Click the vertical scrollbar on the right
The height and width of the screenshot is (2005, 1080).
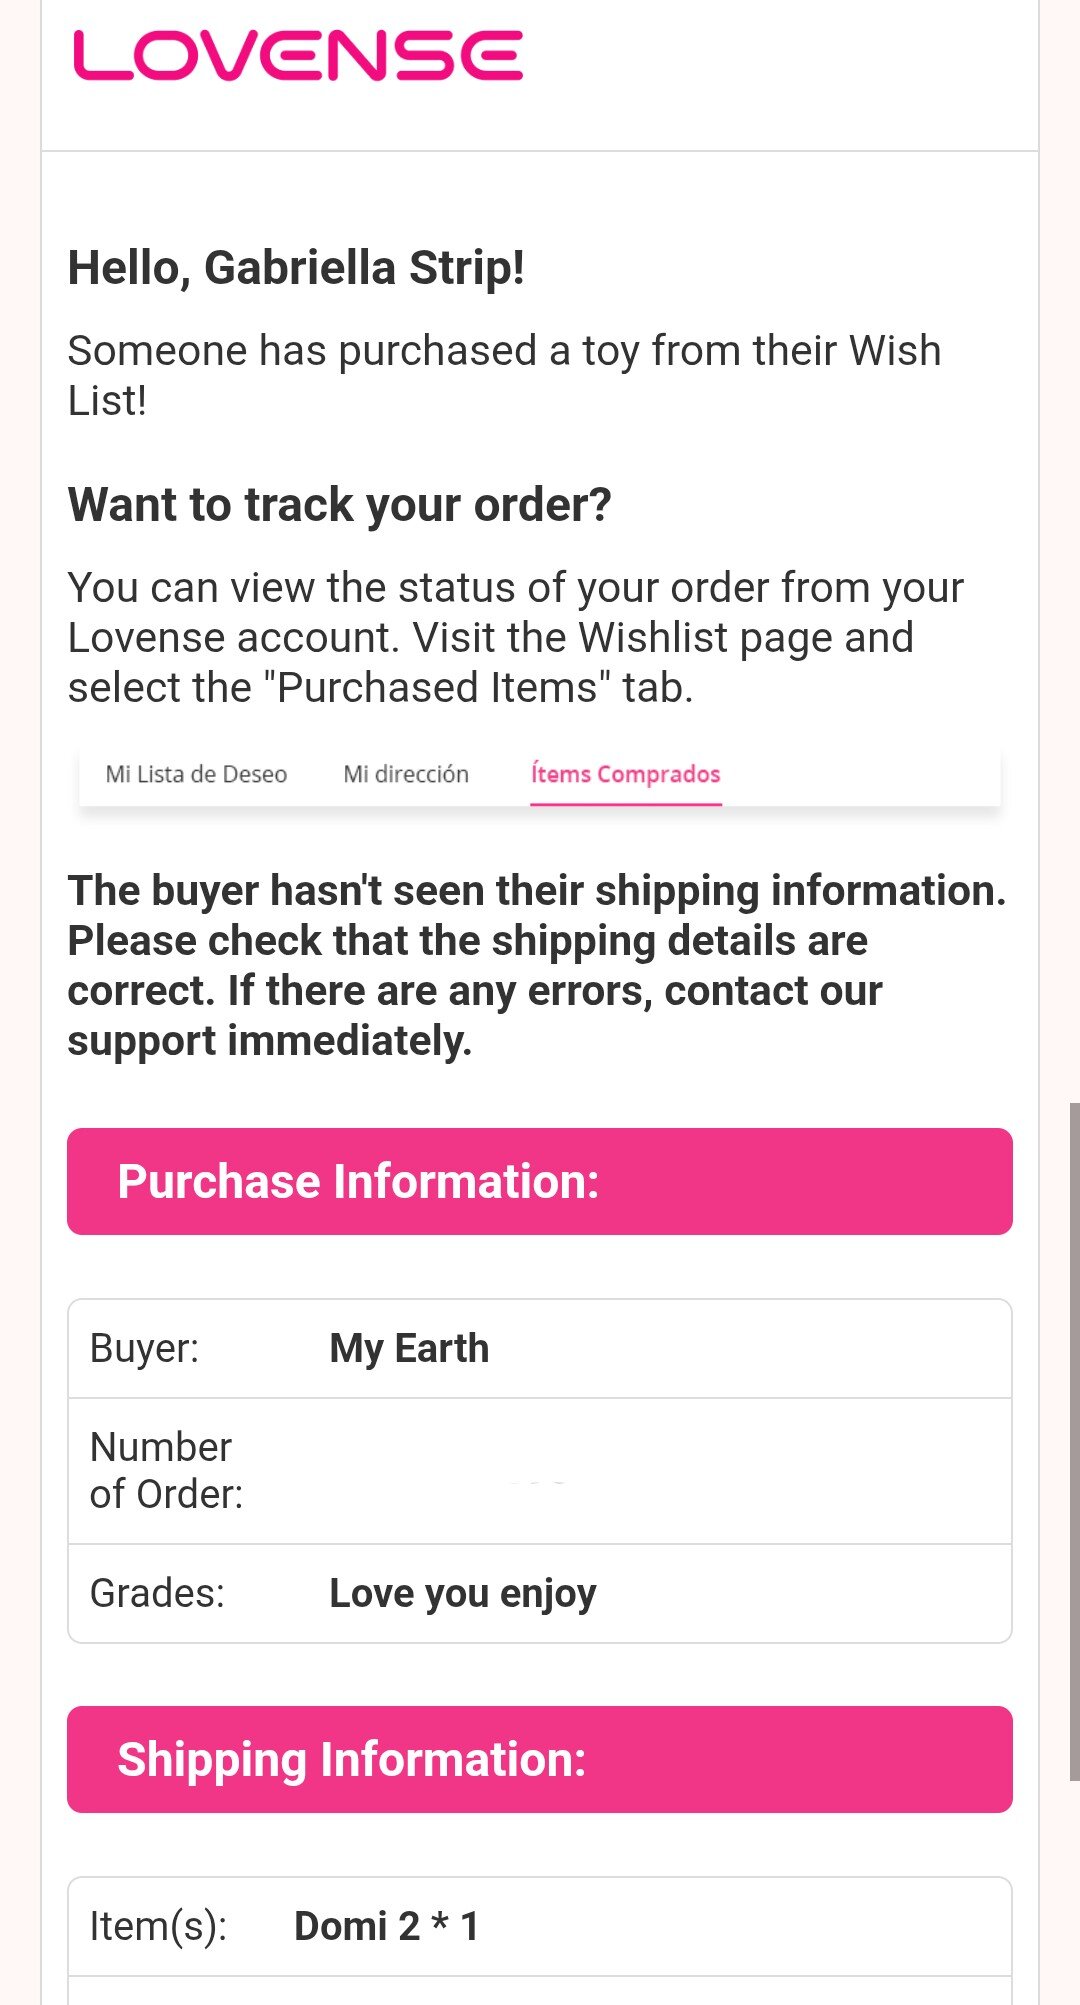point(1074,1440)
